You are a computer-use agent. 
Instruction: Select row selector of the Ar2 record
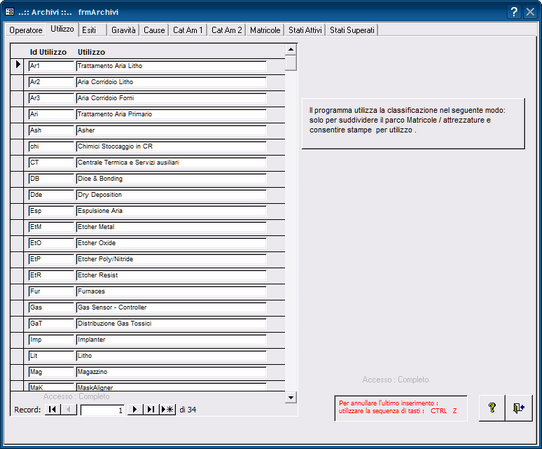(17, 82)
